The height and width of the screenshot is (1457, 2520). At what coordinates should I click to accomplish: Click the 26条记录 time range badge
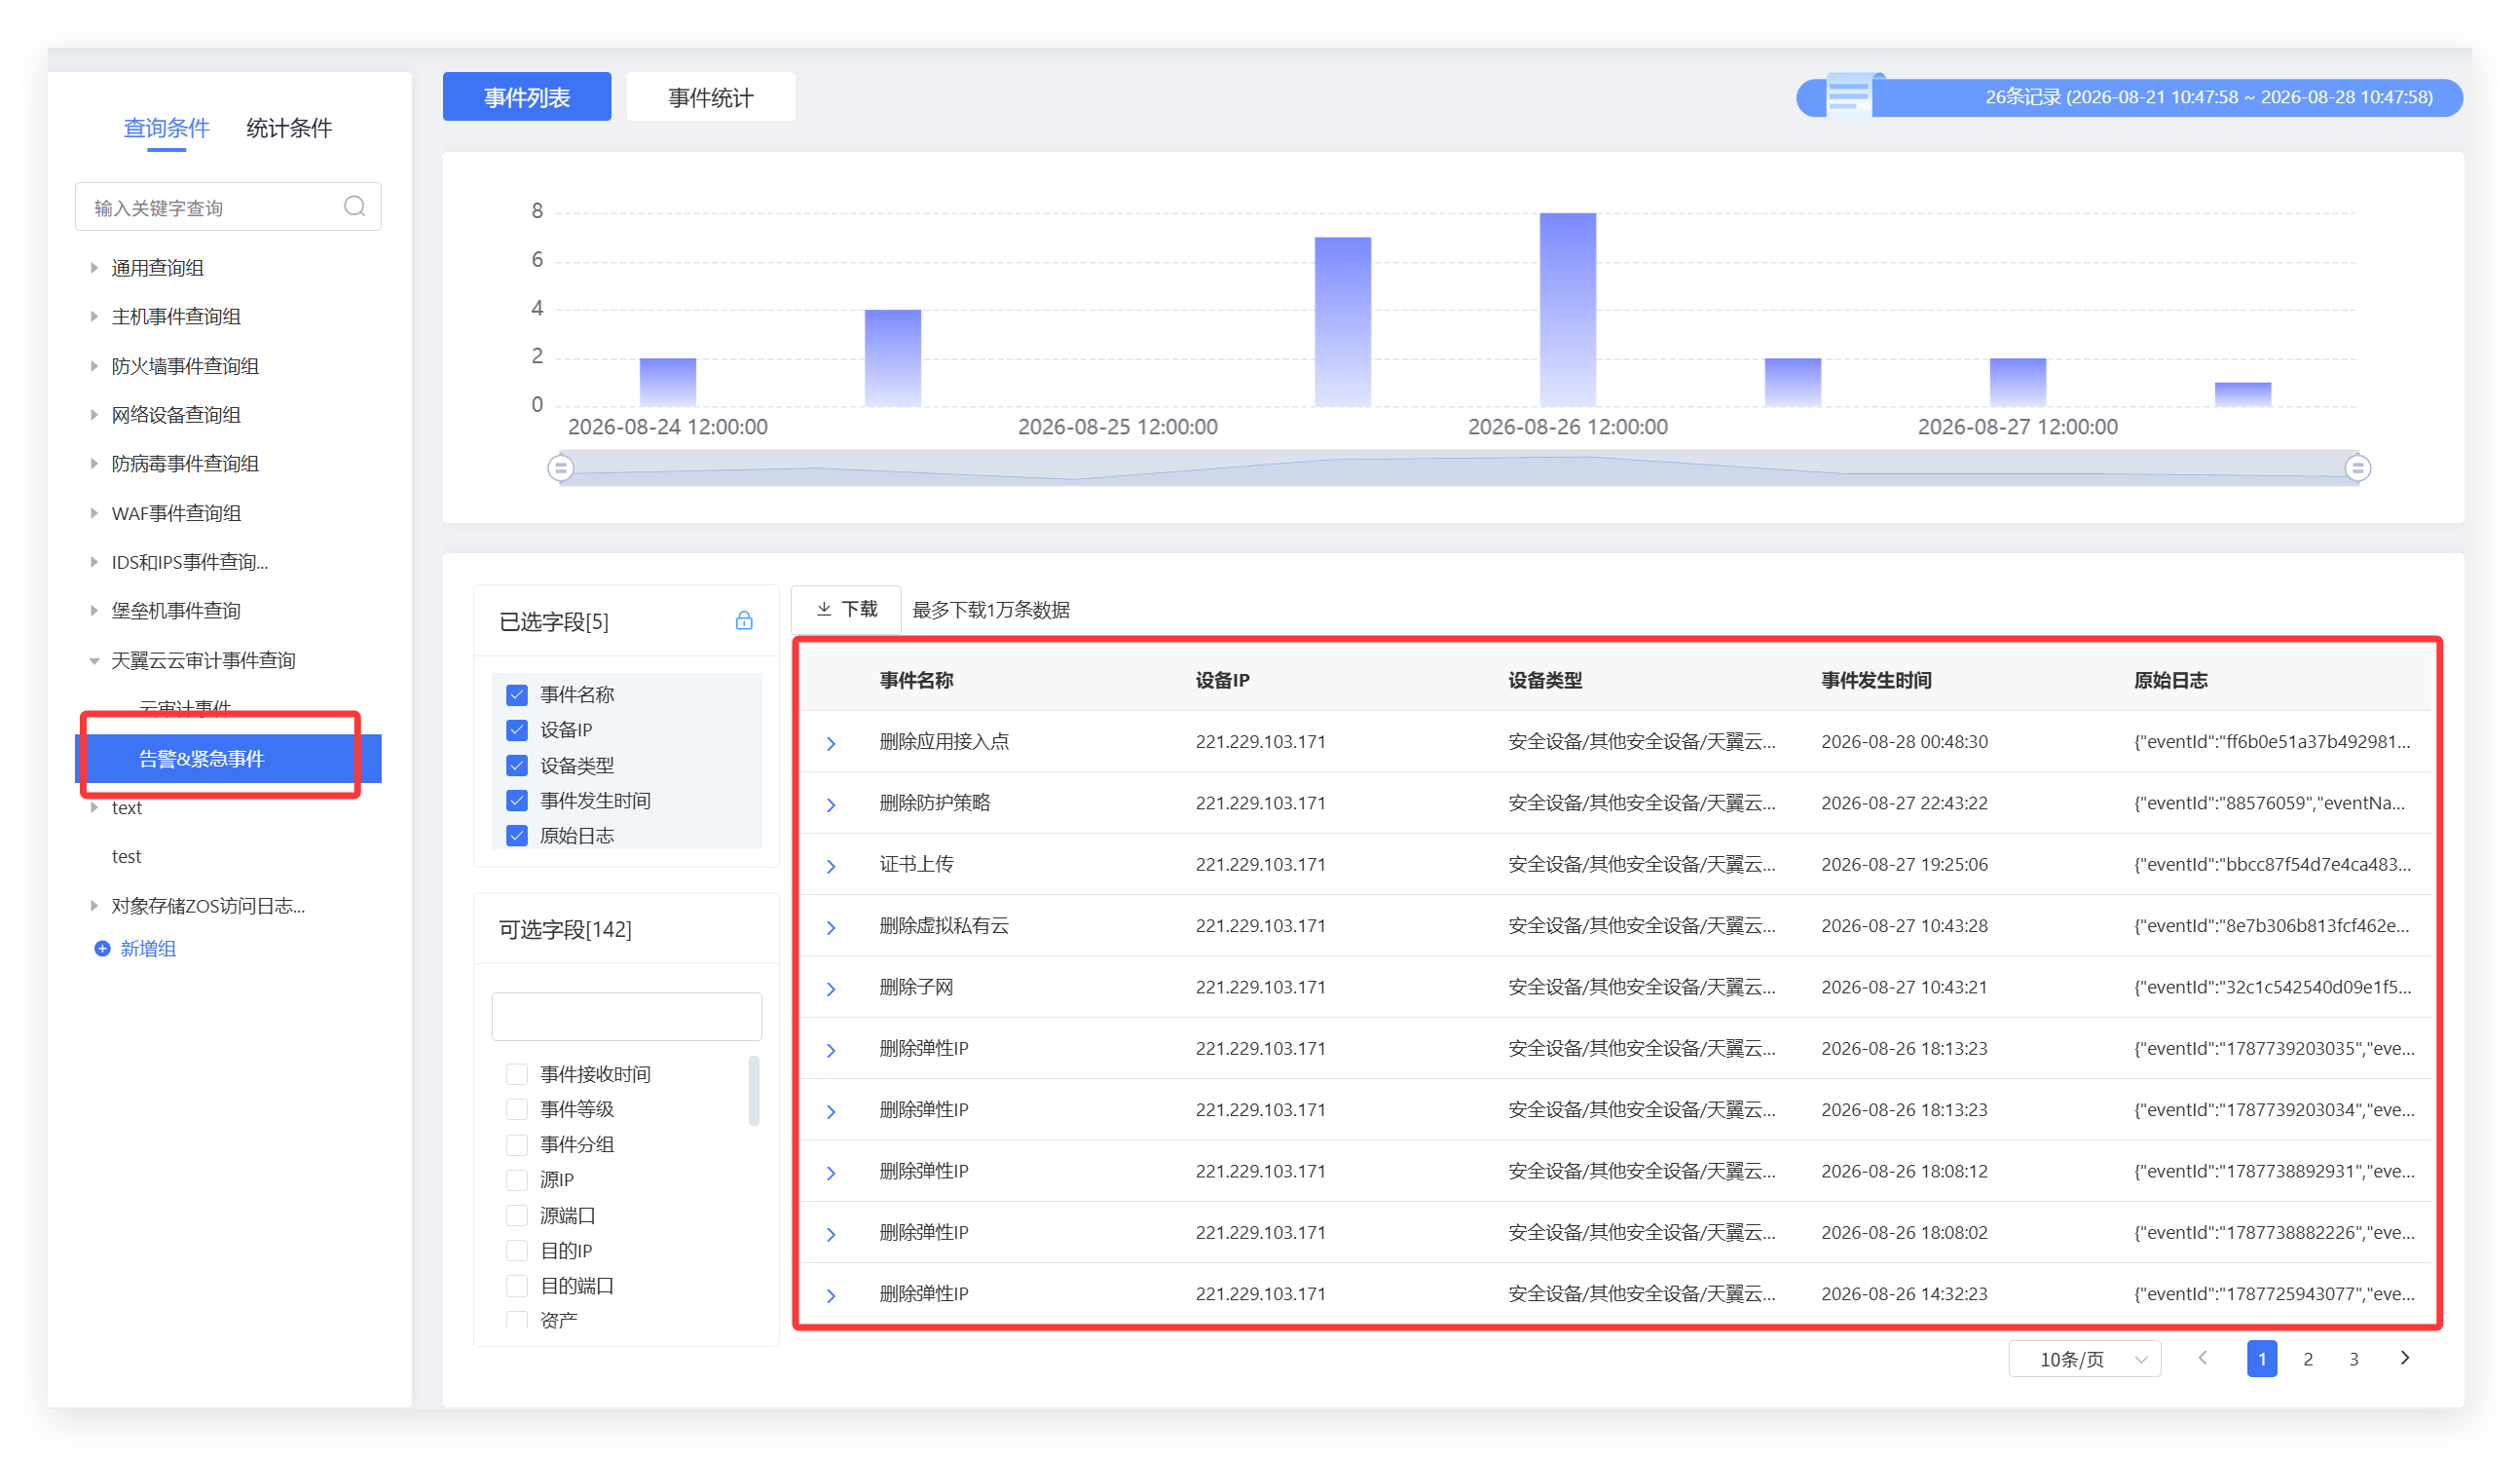[2130, 97]
